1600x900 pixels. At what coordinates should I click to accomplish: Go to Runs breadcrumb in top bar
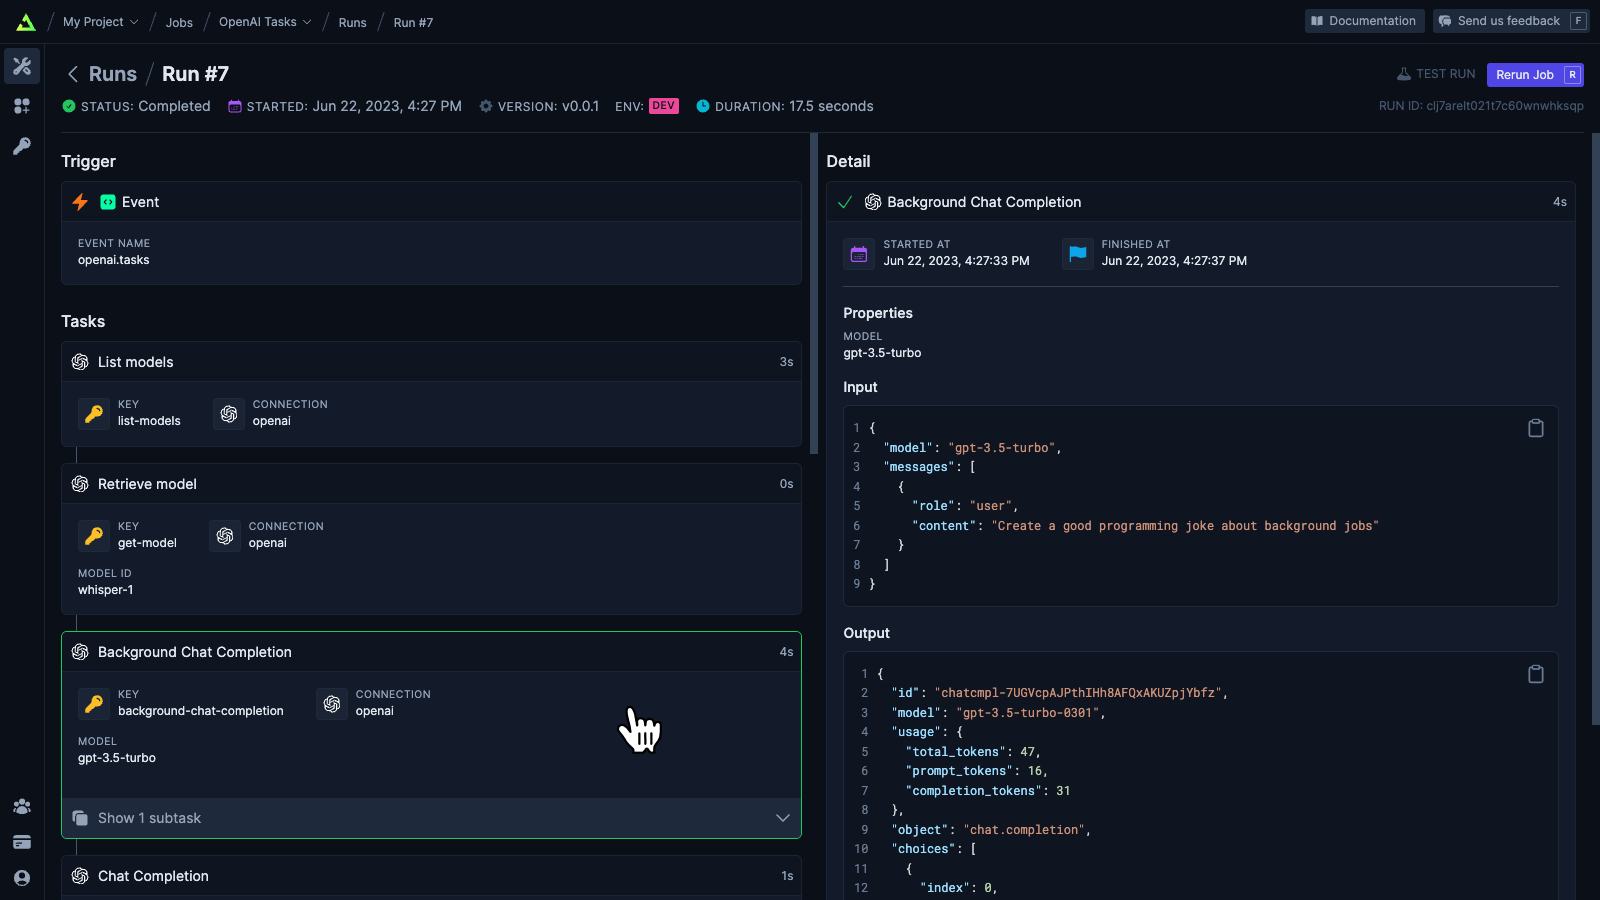coord(352,22)
